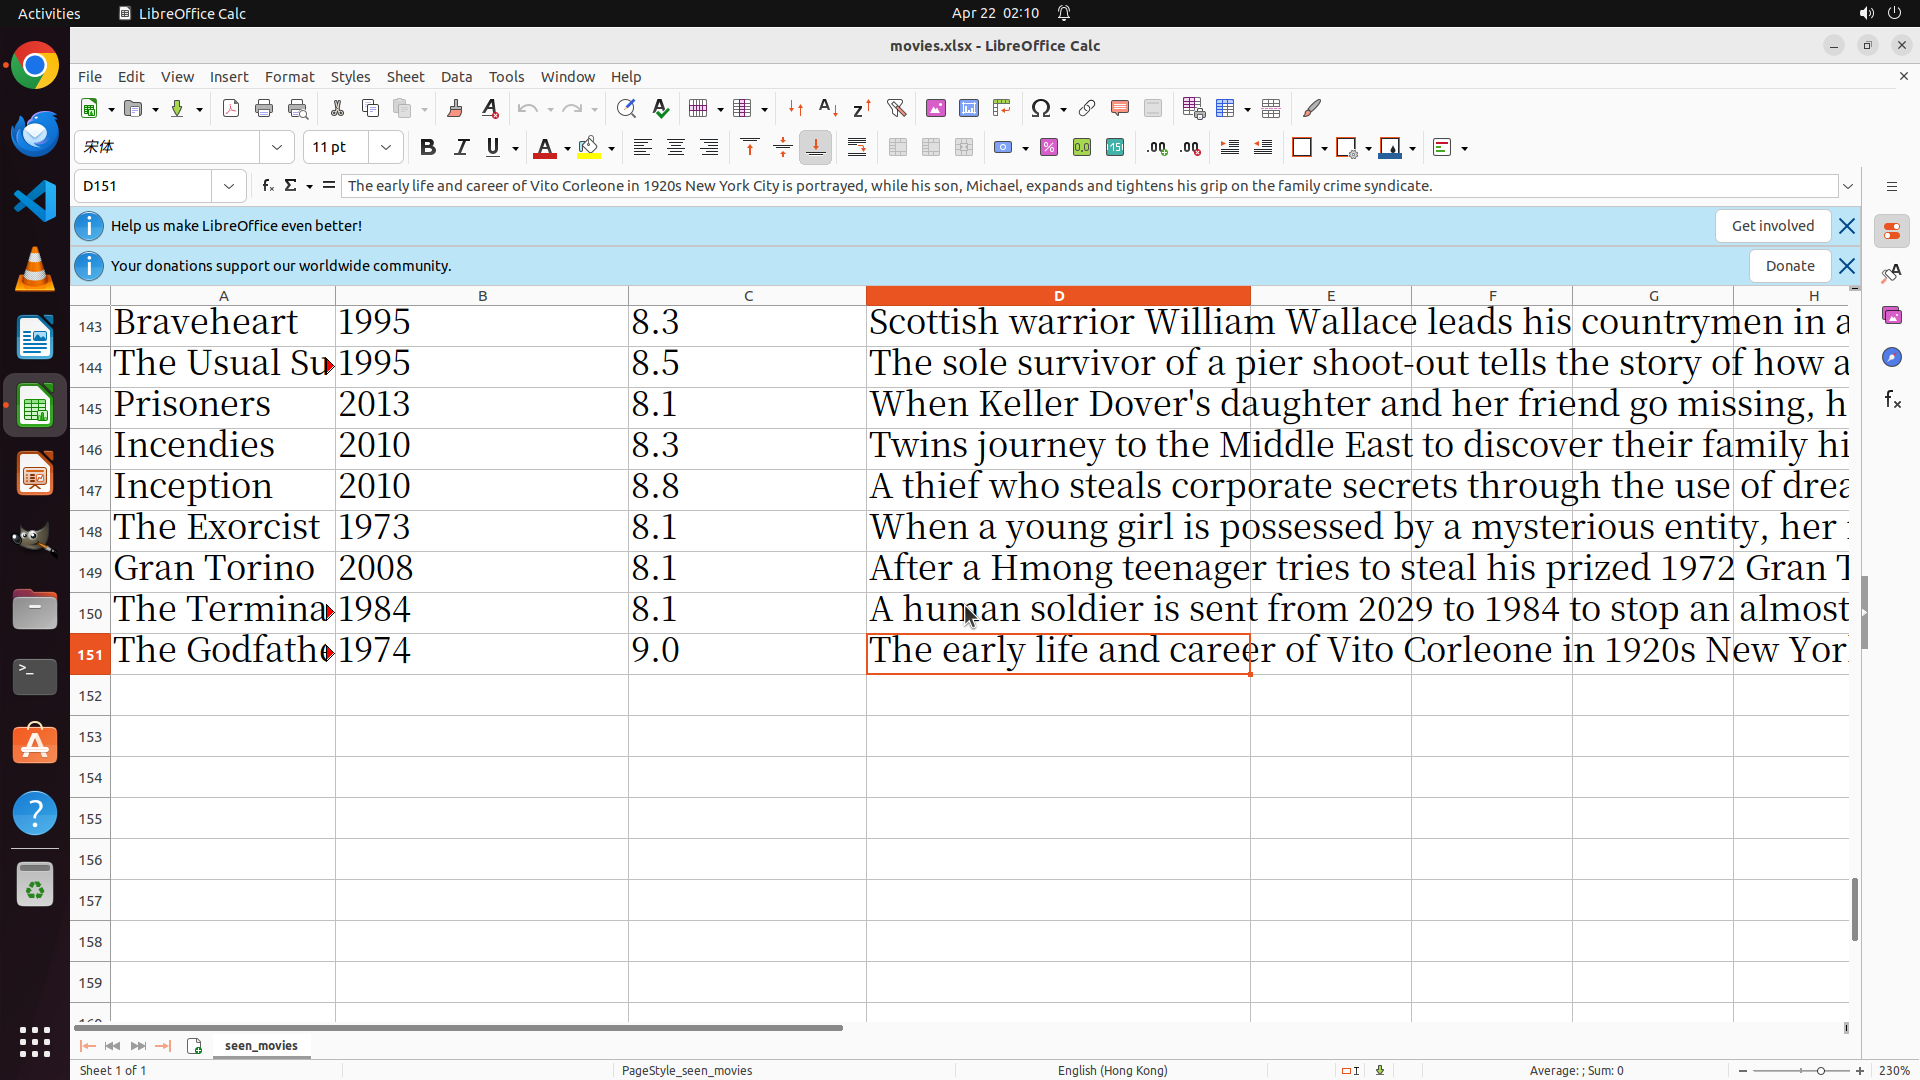1920x1080 pixels.
Task: Click the Get involved button
Action: pyautogui.click(x=1772, y=226)
